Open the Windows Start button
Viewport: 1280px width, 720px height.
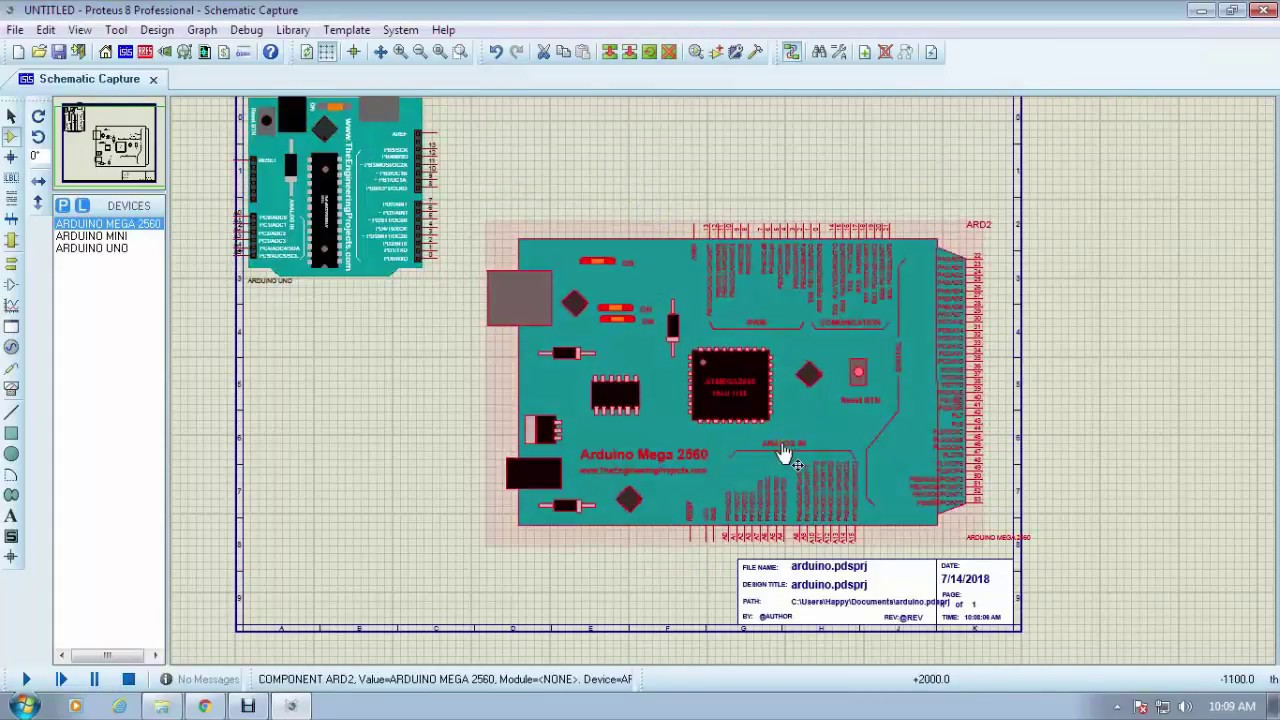tap(24, 706)
